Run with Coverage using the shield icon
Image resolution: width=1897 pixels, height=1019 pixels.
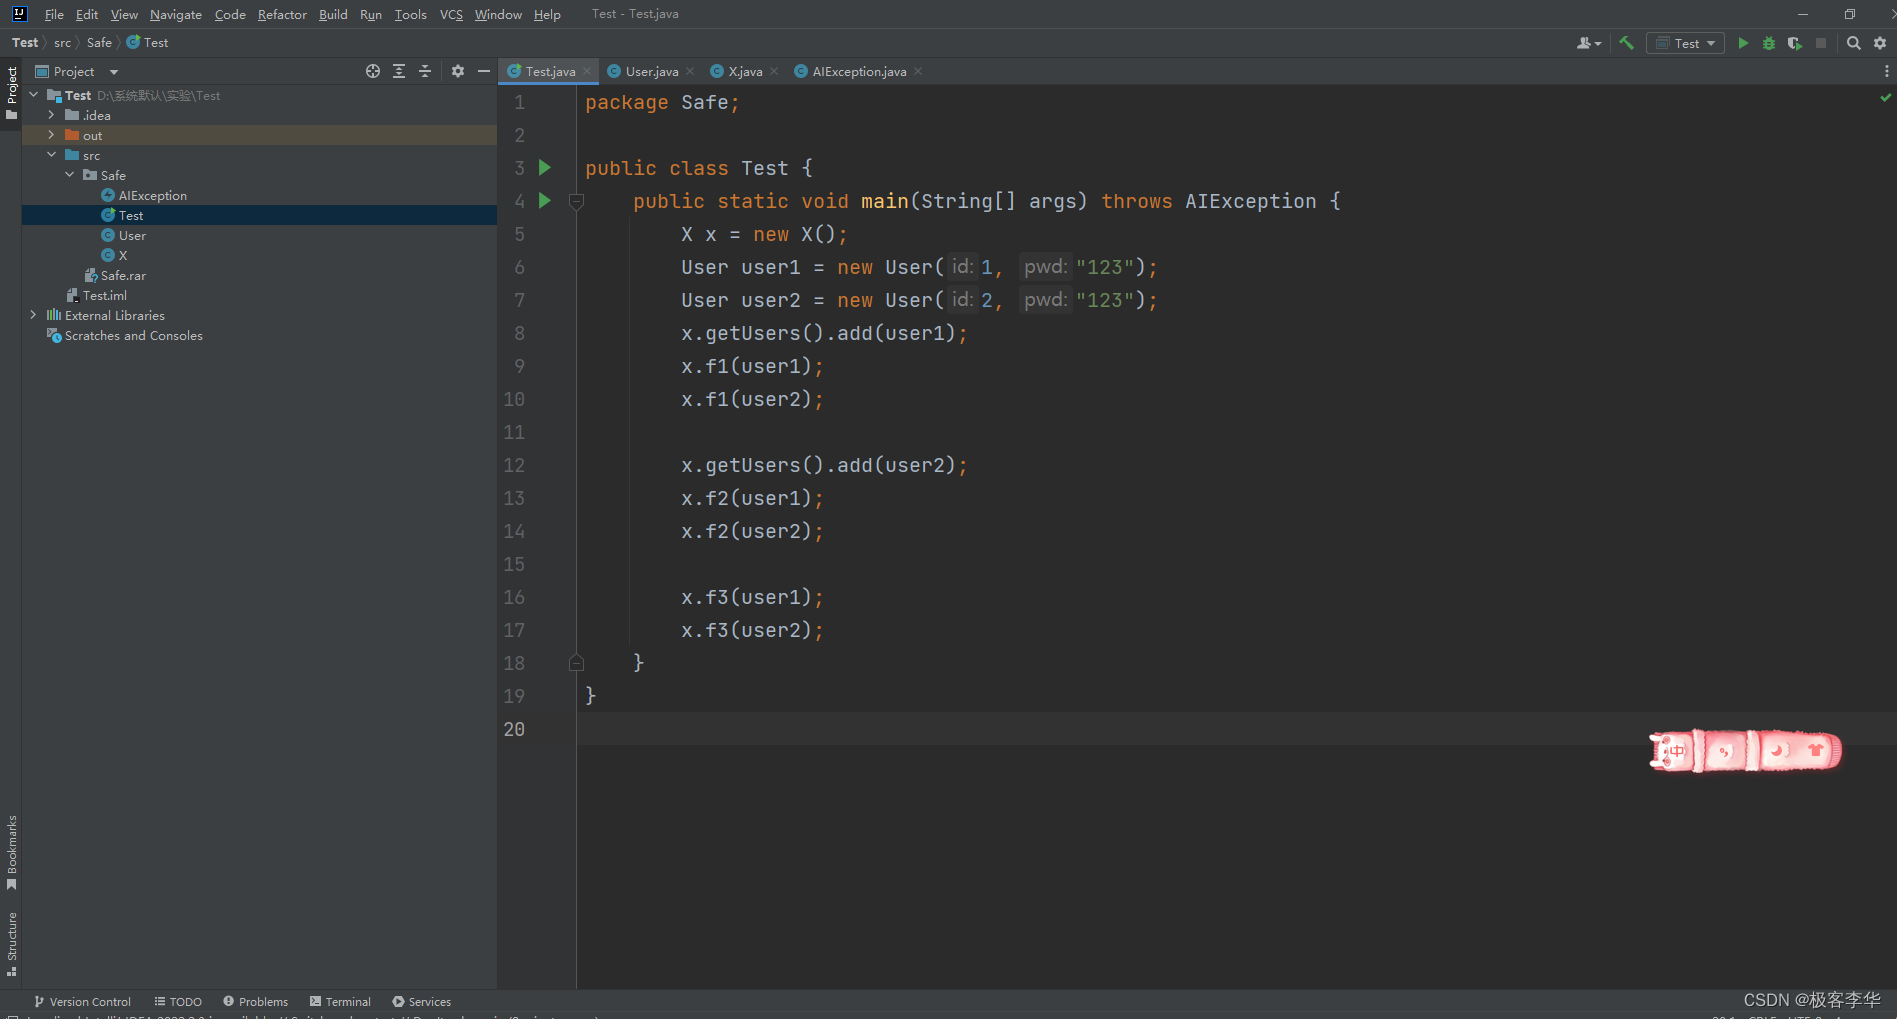click(1794, 43)
